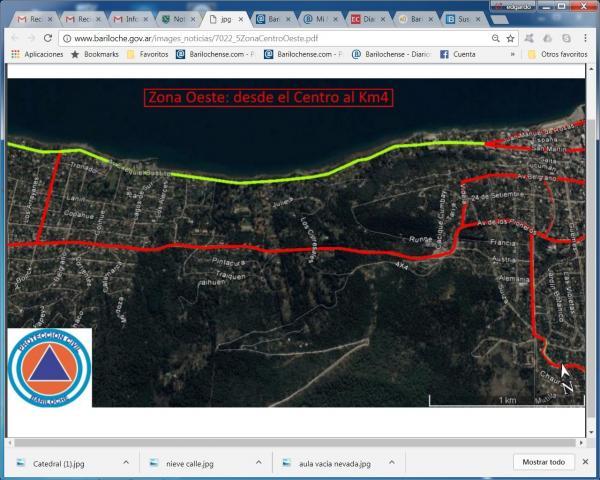This screenshot has height=480, width=600.
Task: Click the 'Los Cerezales' street label on the map
Action: point(309,240)
